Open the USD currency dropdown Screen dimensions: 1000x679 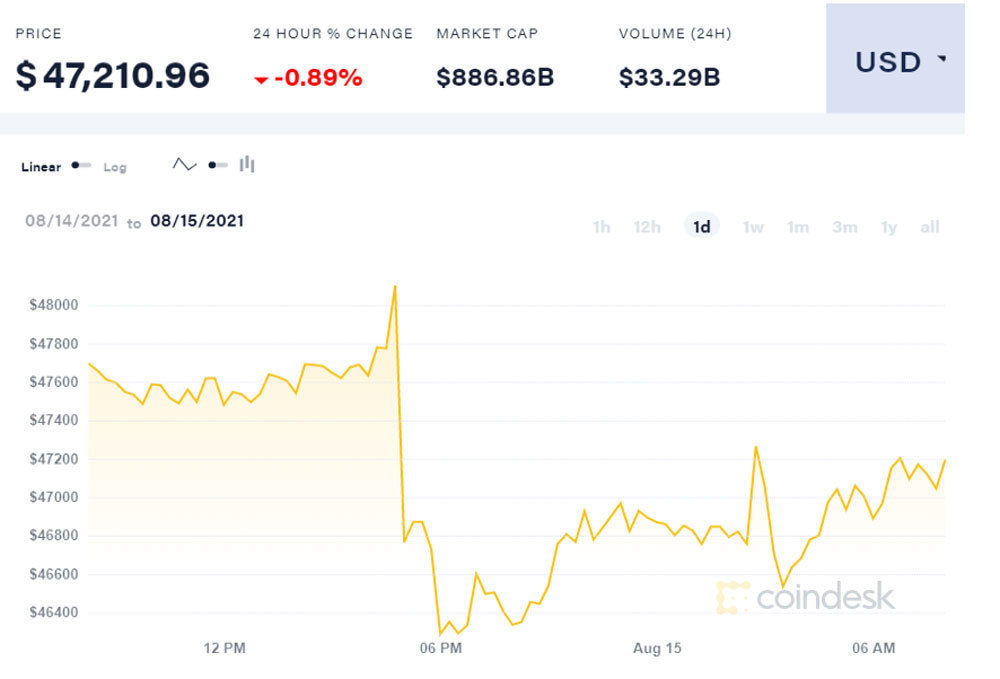point(897,61)
